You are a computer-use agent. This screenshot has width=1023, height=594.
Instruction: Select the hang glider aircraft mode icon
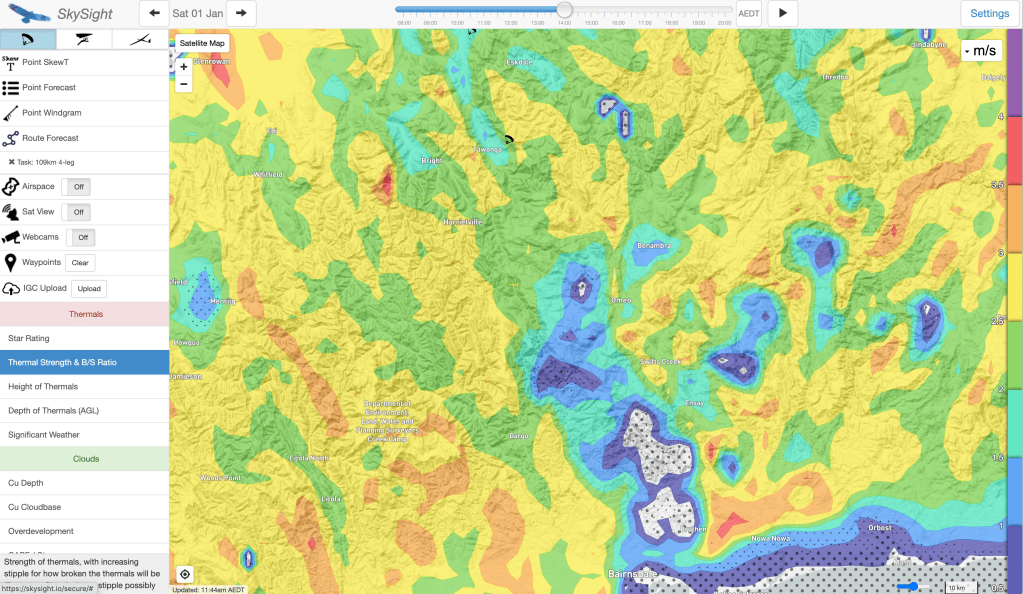(84, 39)
